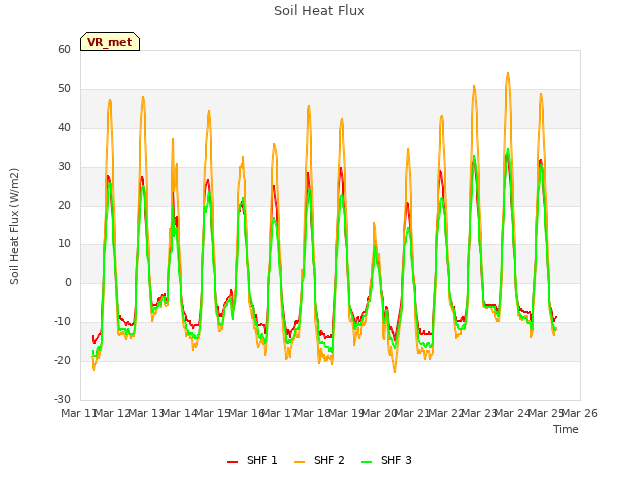Image resolution: width=640 pixels, height=480 pixels.
Task: Click the y-axis tick label 40
Action: pyautogui.click(x=64, y=128)
